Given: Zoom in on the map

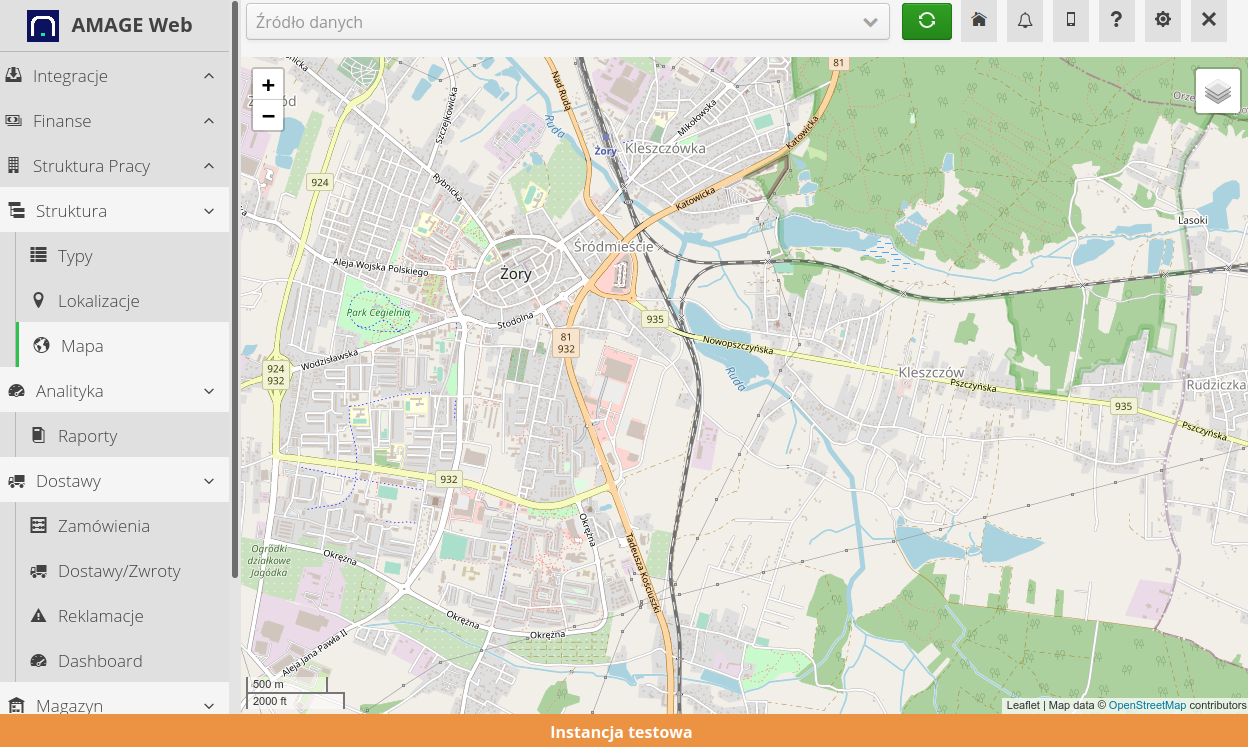Looking at the screenshot, I should click(268, 86).
